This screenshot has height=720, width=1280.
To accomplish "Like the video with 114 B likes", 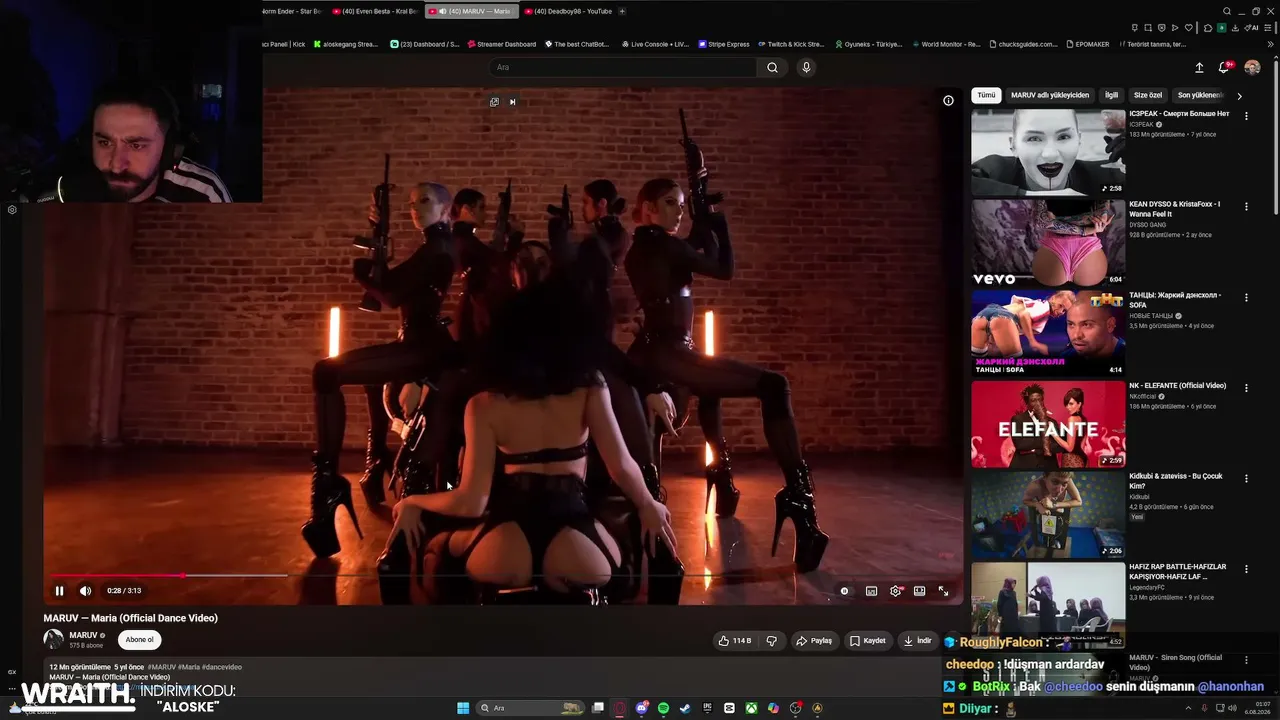I will [734, 640].
